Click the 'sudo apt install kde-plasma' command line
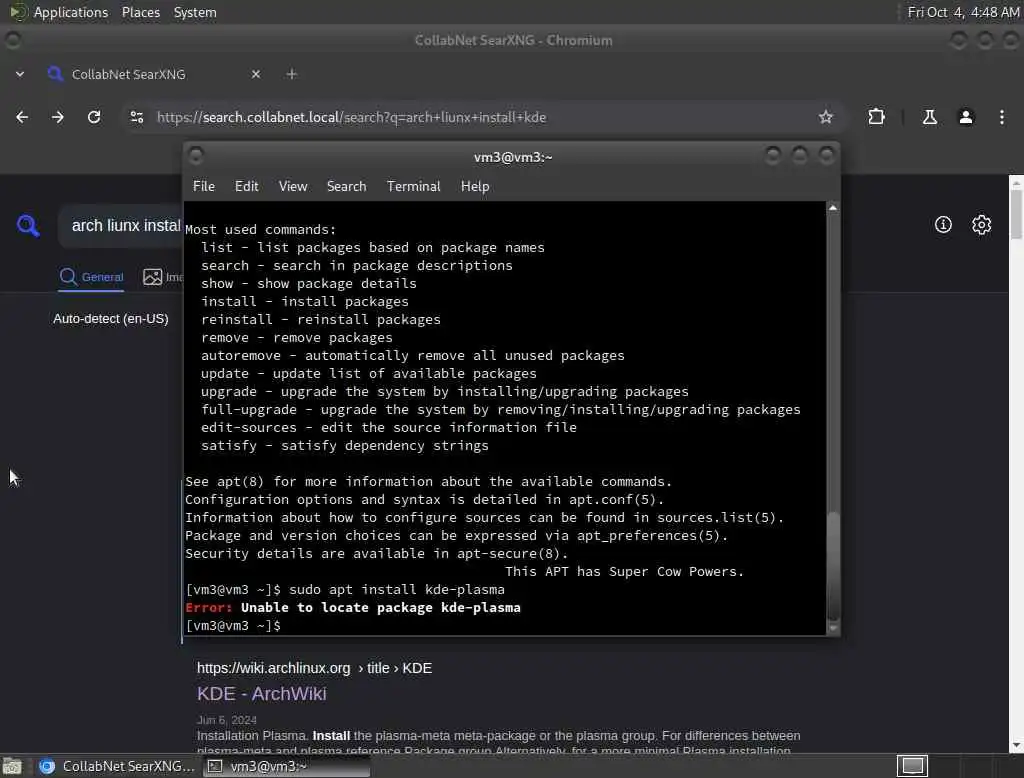1024x778 pixels. (345, 589)
